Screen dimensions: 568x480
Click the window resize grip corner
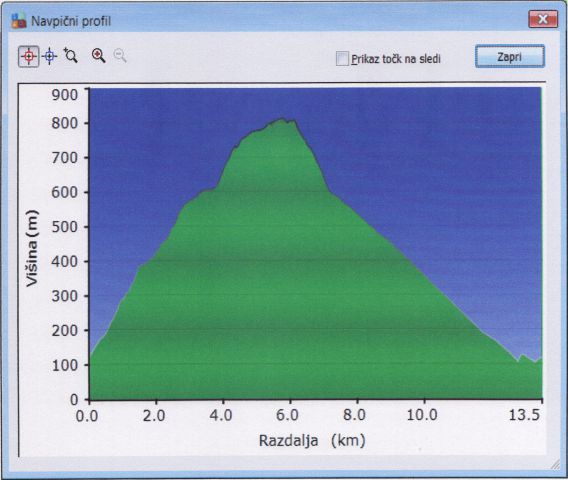coord(555,465)
